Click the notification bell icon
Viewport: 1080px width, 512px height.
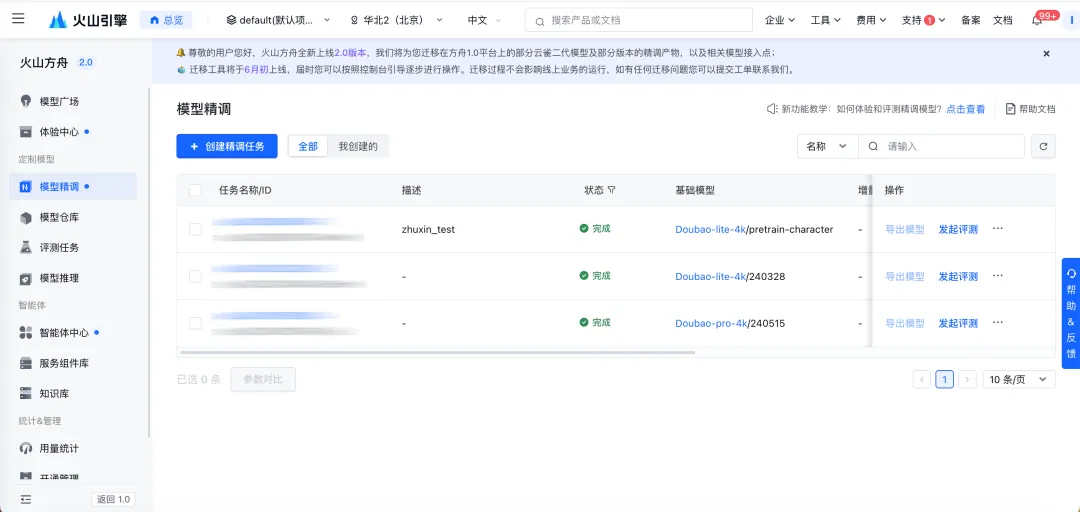(1037, 21)
